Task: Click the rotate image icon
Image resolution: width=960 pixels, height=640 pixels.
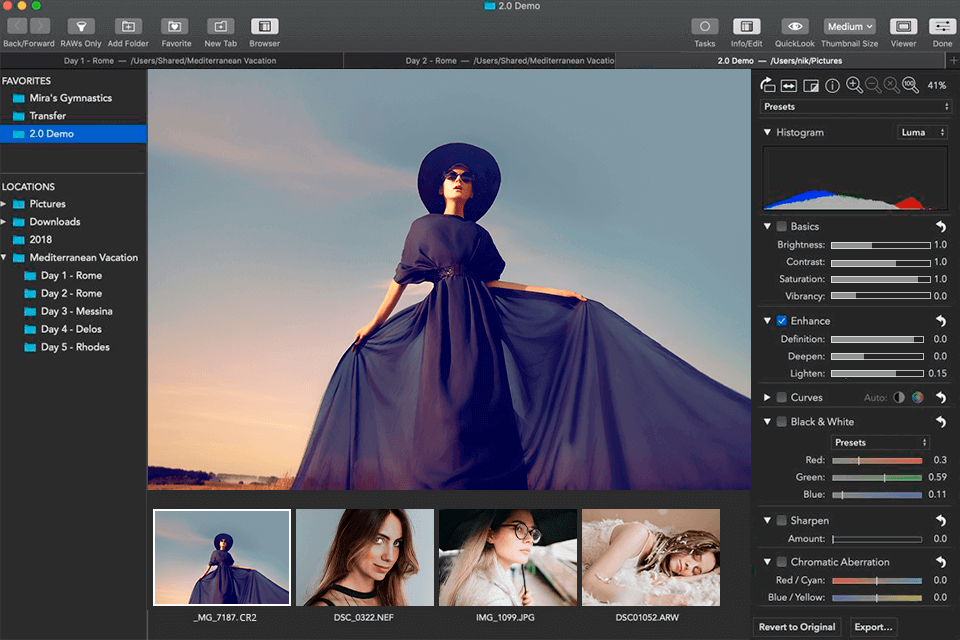Action: coord(767,86)
